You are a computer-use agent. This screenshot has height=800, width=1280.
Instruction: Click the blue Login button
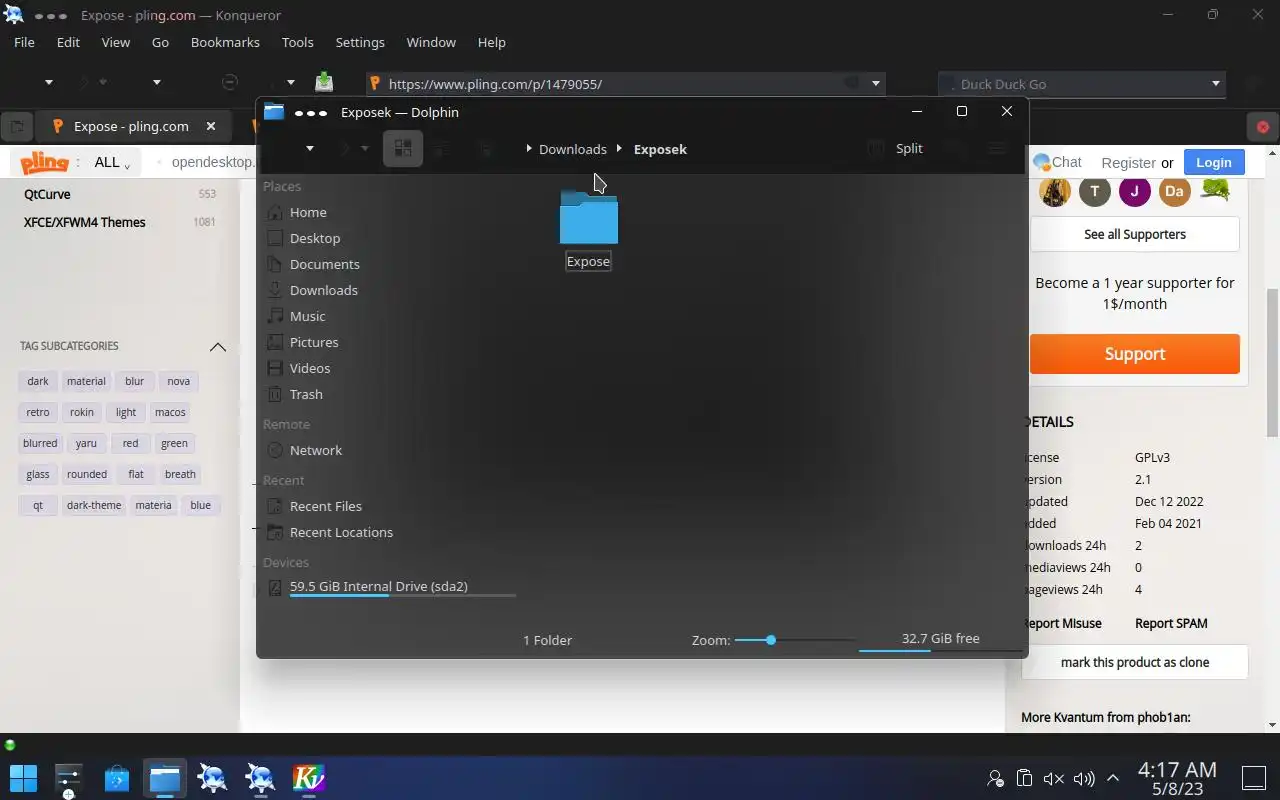pyautogui.click(x=1214, y=162)
